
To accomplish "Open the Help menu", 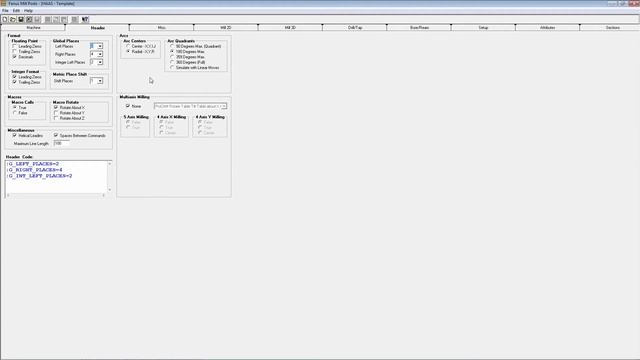I will 28,11.
